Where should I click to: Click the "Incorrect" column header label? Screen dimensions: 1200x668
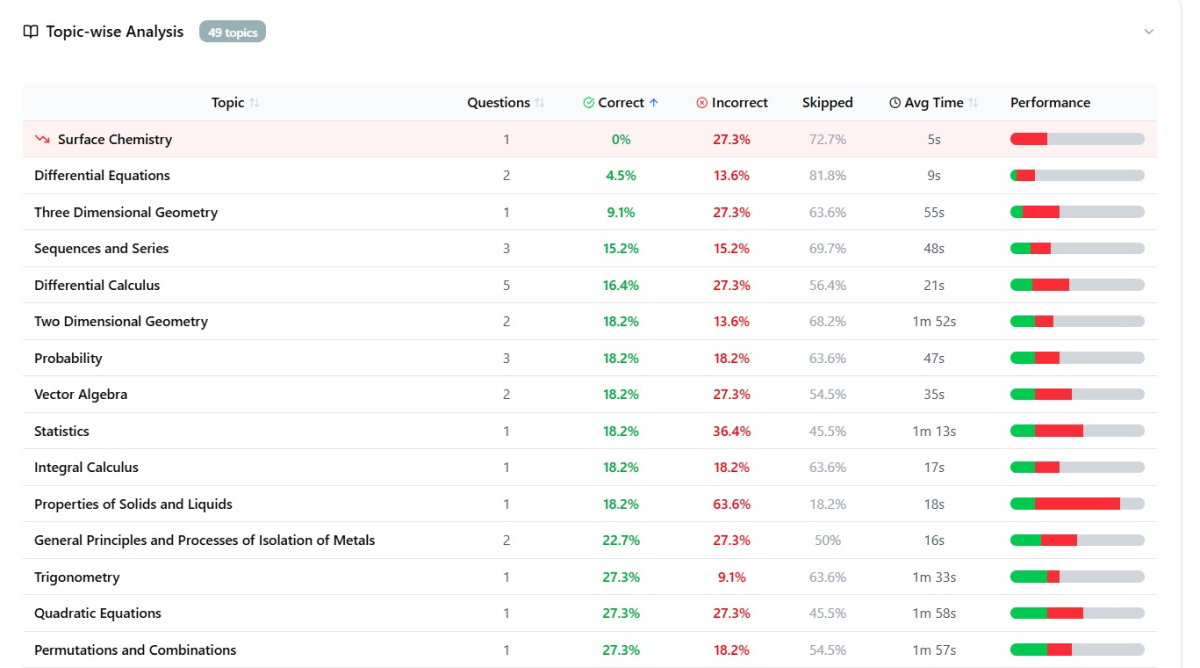coord(740,103)
